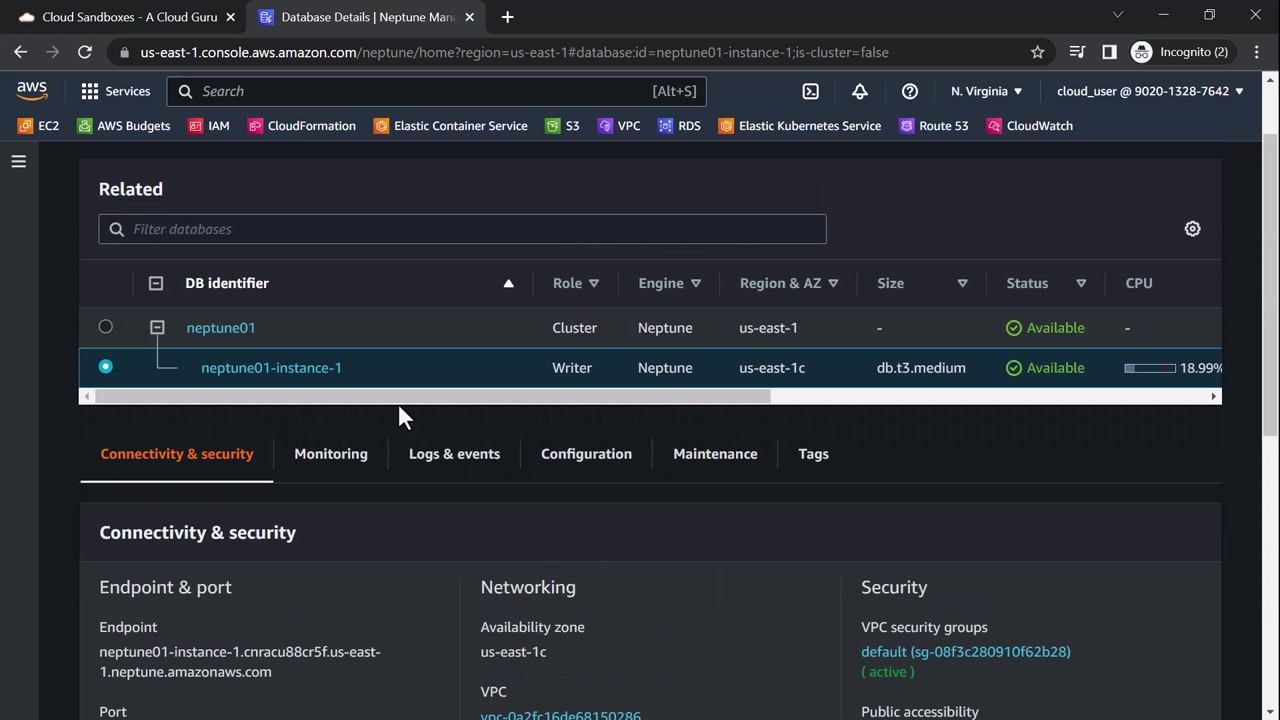Open the N. Virginia region dropdown
1280x720 pixels.
(986, 91)
